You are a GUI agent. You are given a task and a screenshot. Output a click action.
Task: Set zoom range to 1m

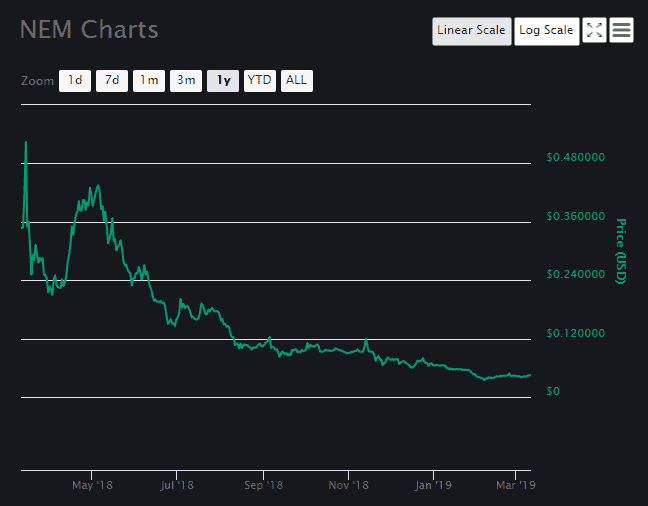click(x=149, y=81)
